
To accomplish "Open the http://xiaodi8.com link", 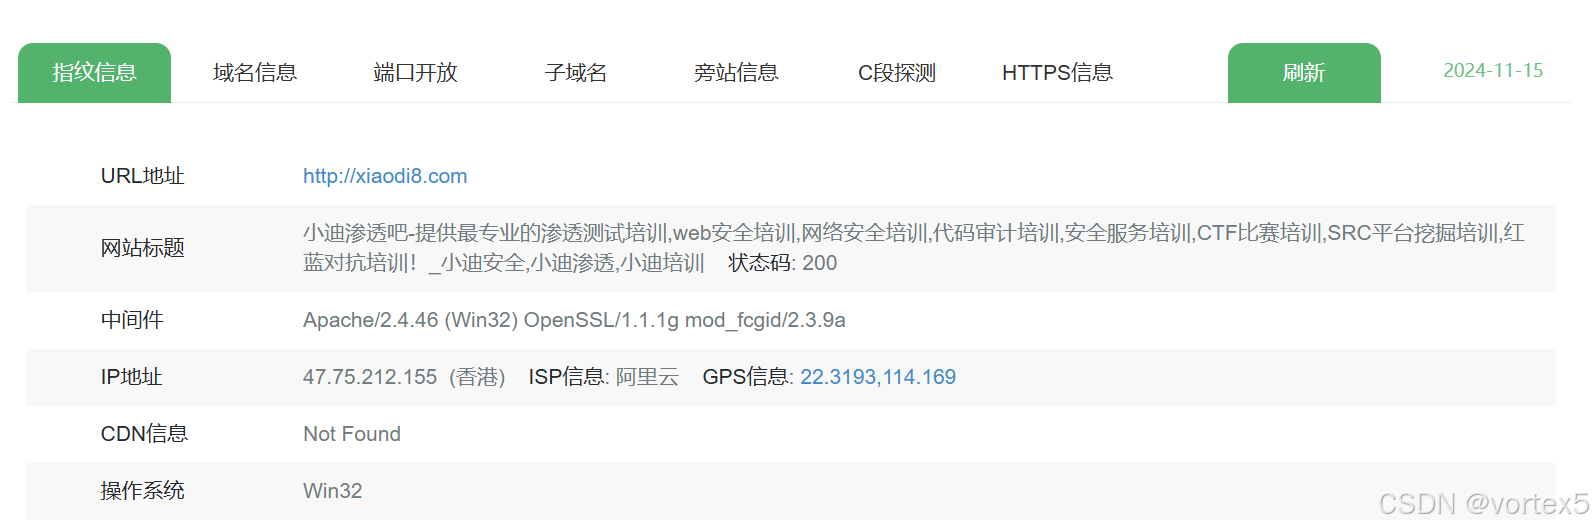I will tap(385, 176).
